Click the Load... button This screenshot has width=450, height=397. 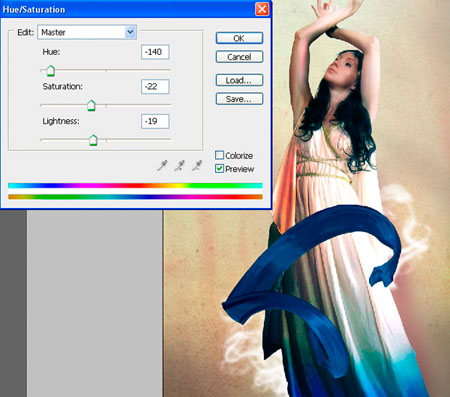click(x=239, y=80)
